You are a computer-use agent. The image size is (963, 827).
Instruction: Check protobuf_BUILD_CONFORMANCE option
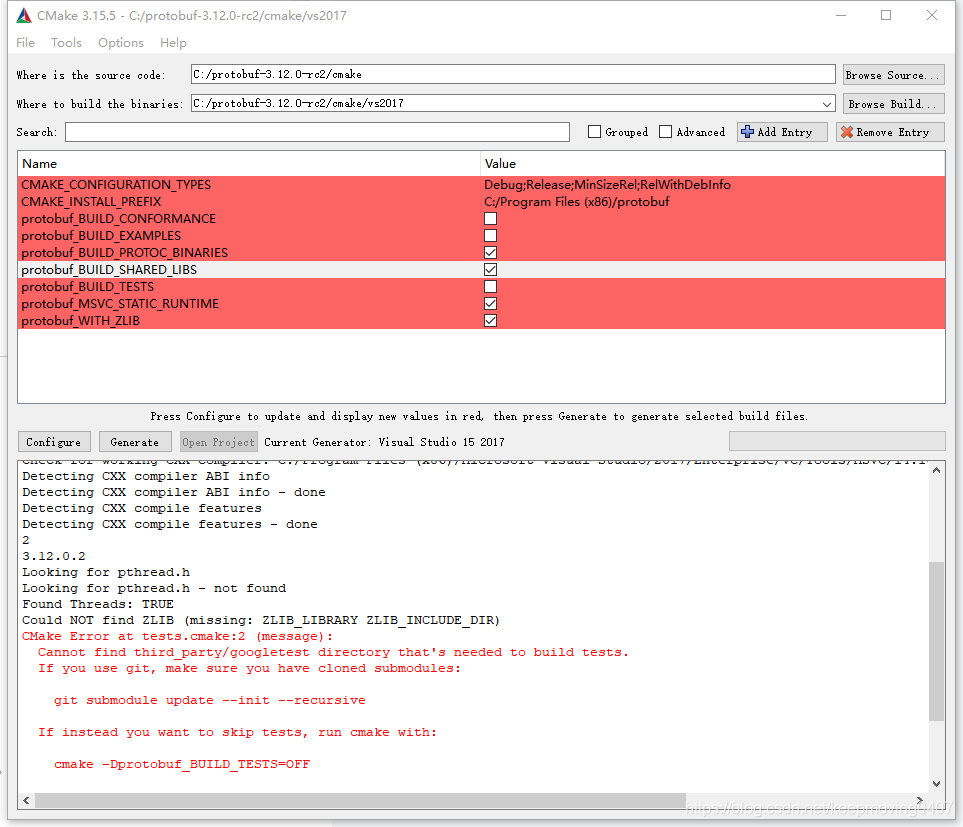coord(491,219)
